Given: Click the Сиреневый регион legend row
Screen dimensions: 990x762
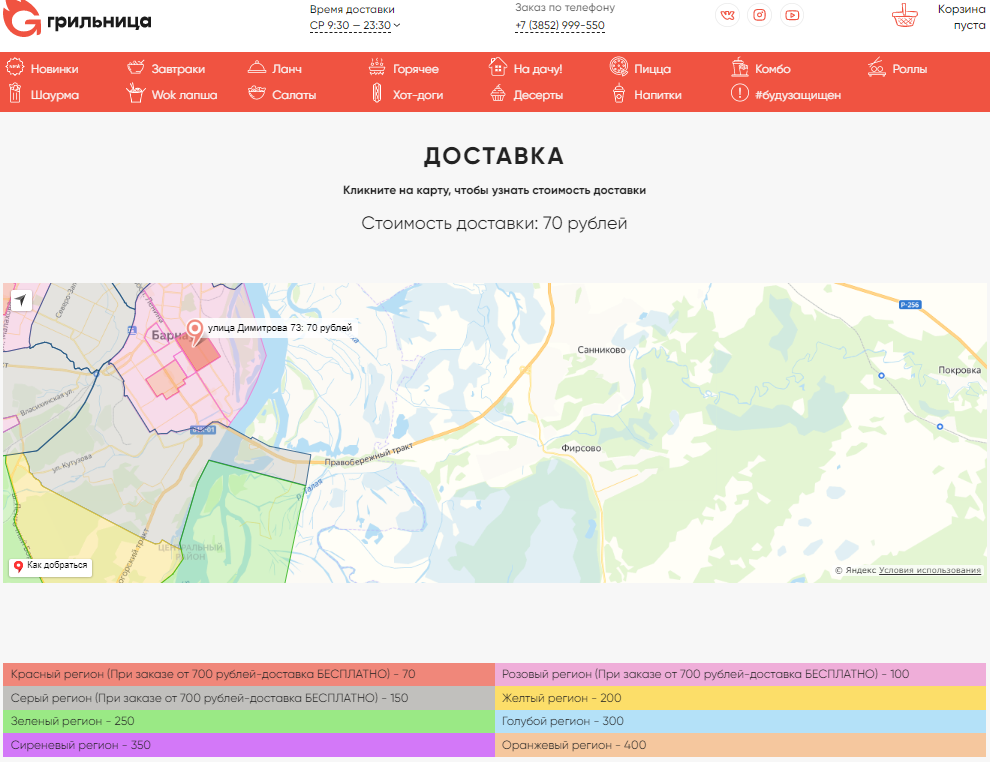Looking at the screenshot, I should click(249, 745).
